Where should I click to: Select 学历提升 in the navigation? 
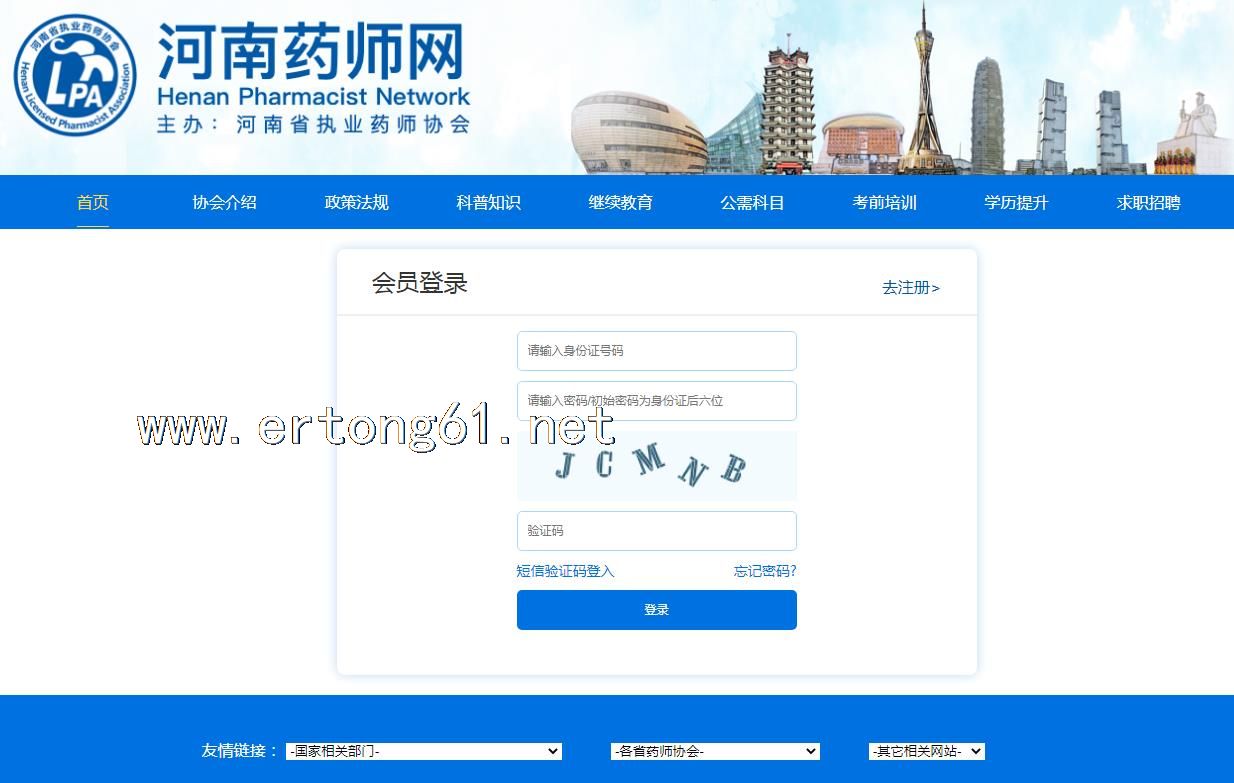click(x=1017, y=203)
